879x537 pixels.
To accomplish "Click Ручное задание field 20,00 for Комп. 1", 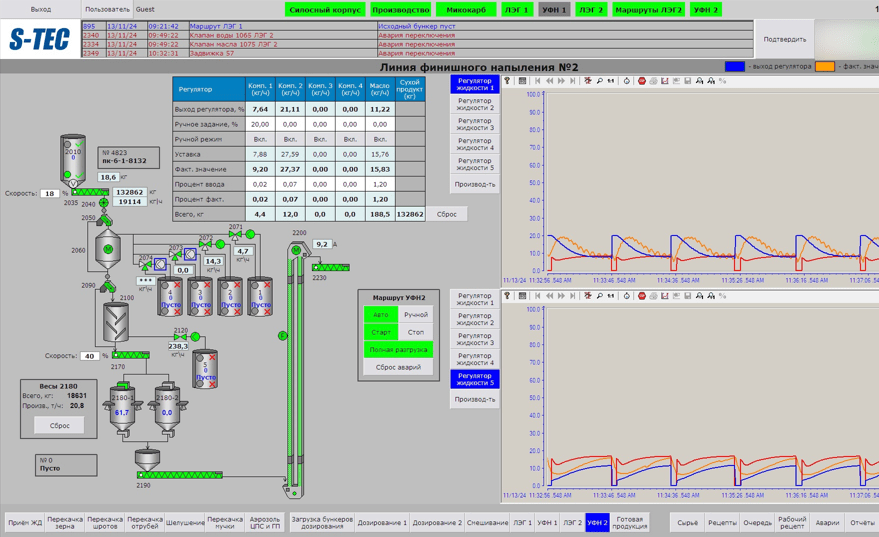I will click(260, 124).
